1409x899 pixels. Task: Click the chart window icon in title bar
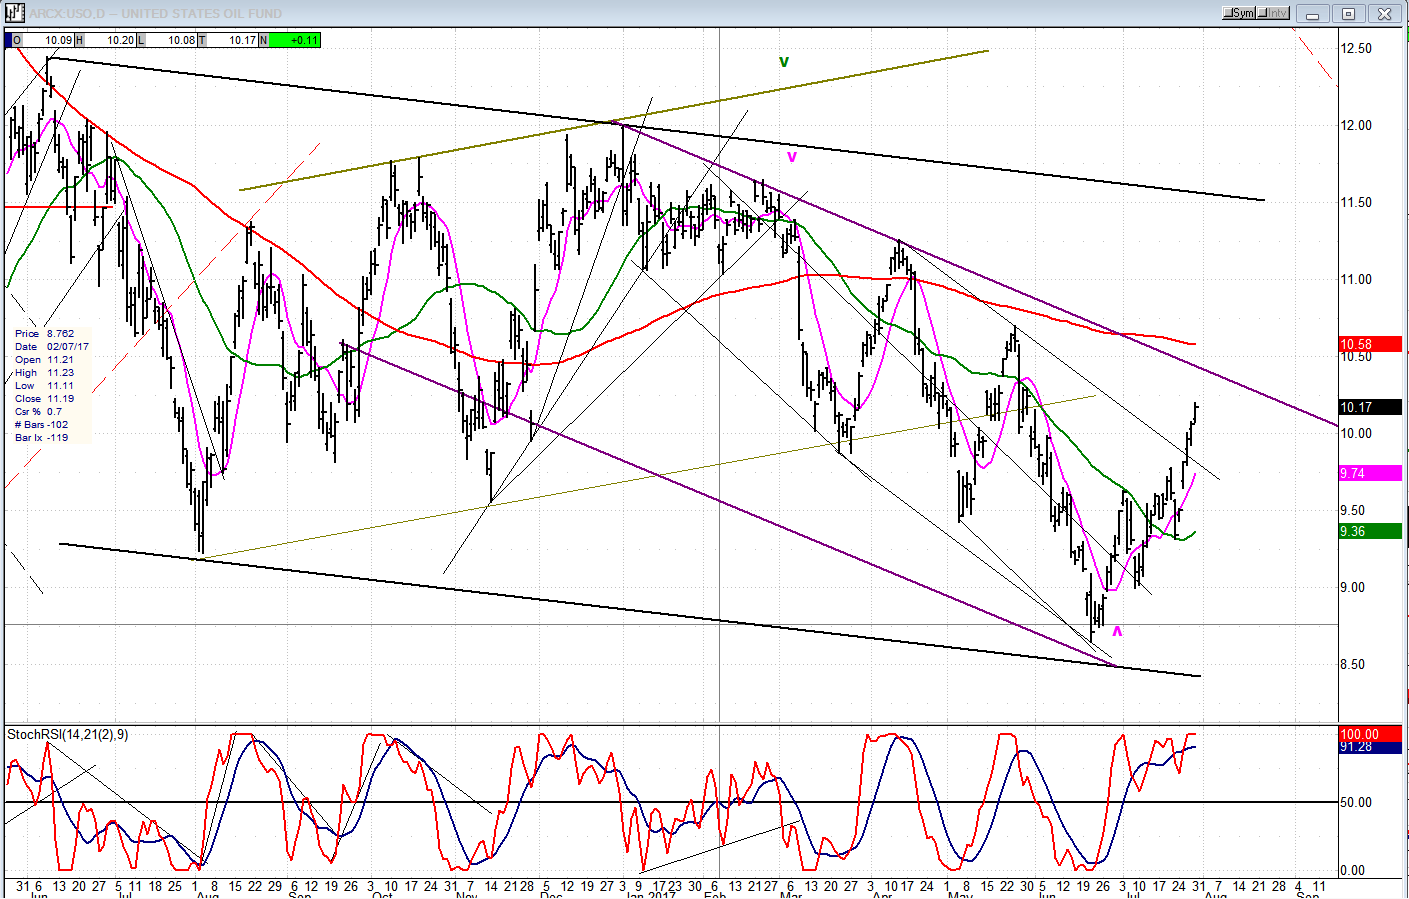point(14,13)
